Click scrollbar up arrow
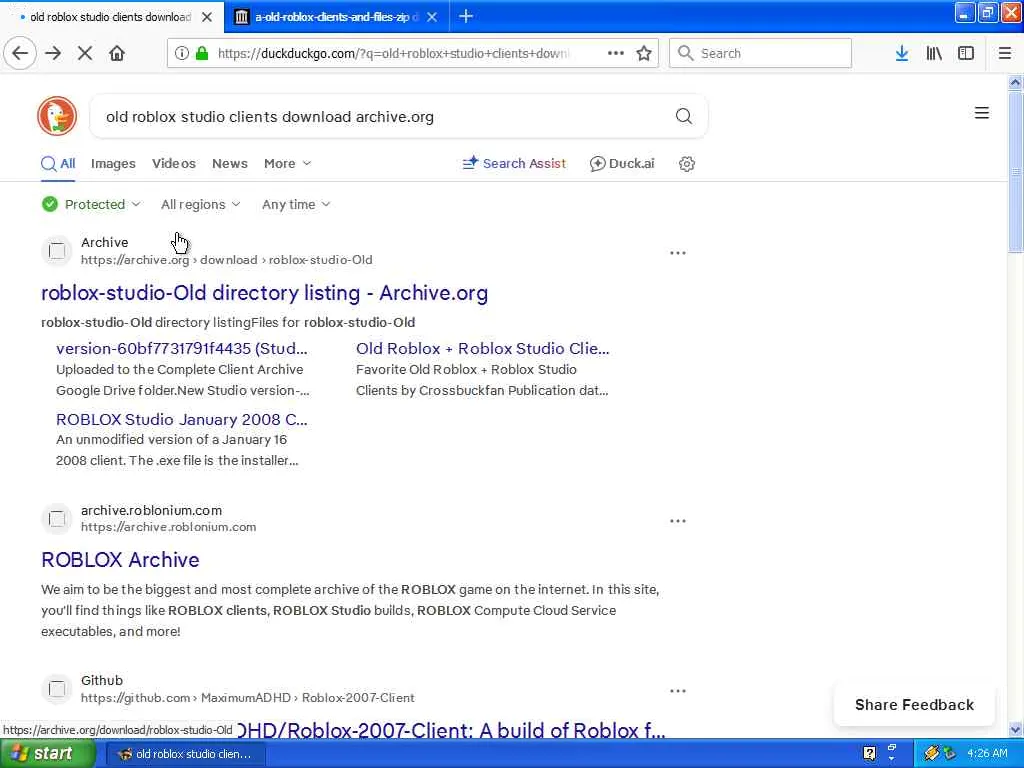 pyautogui.click(x=1016, y=82)
